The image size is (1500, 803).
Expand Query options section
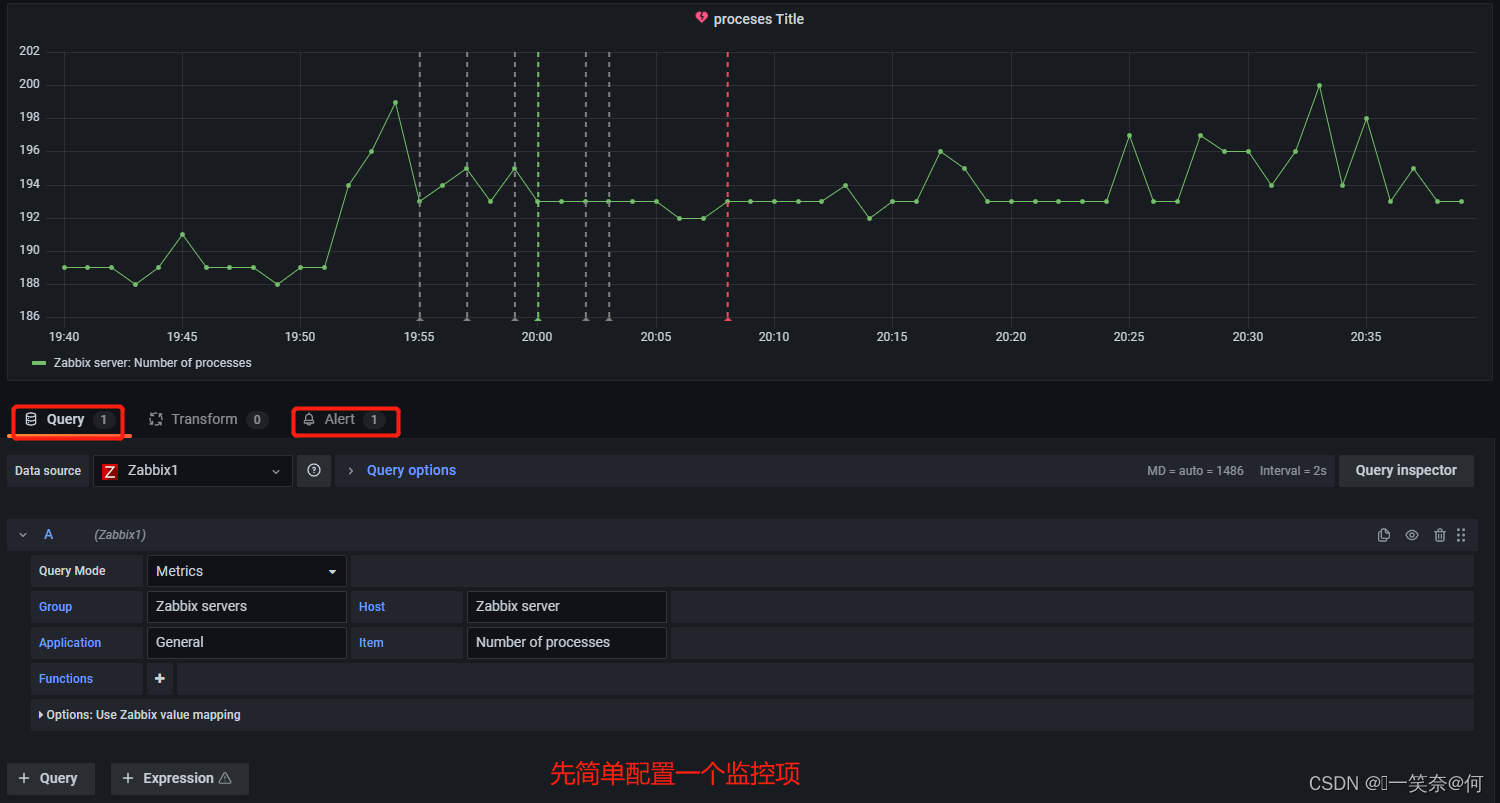(411, 470)
